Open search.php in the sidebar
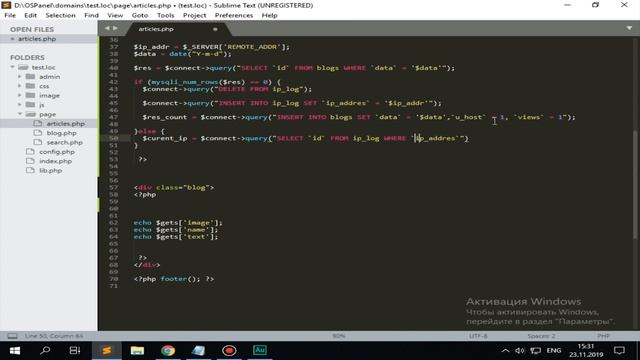 click(x=64, y=142)
